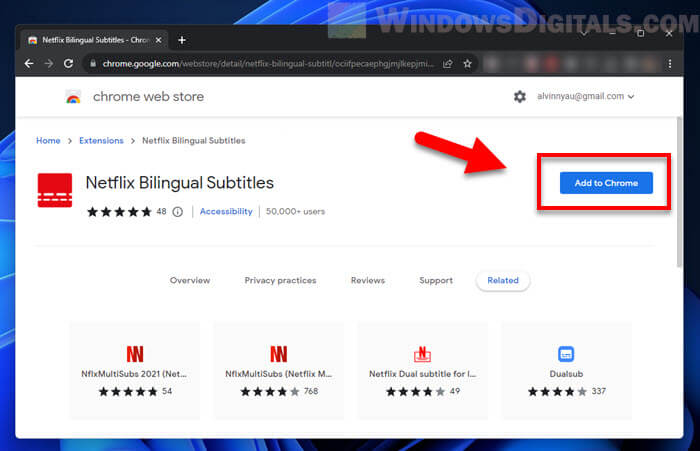The image size is (700, 451).
Task: Expand the alvinnyau@gmail.com account dropdown
Action: 585,96
